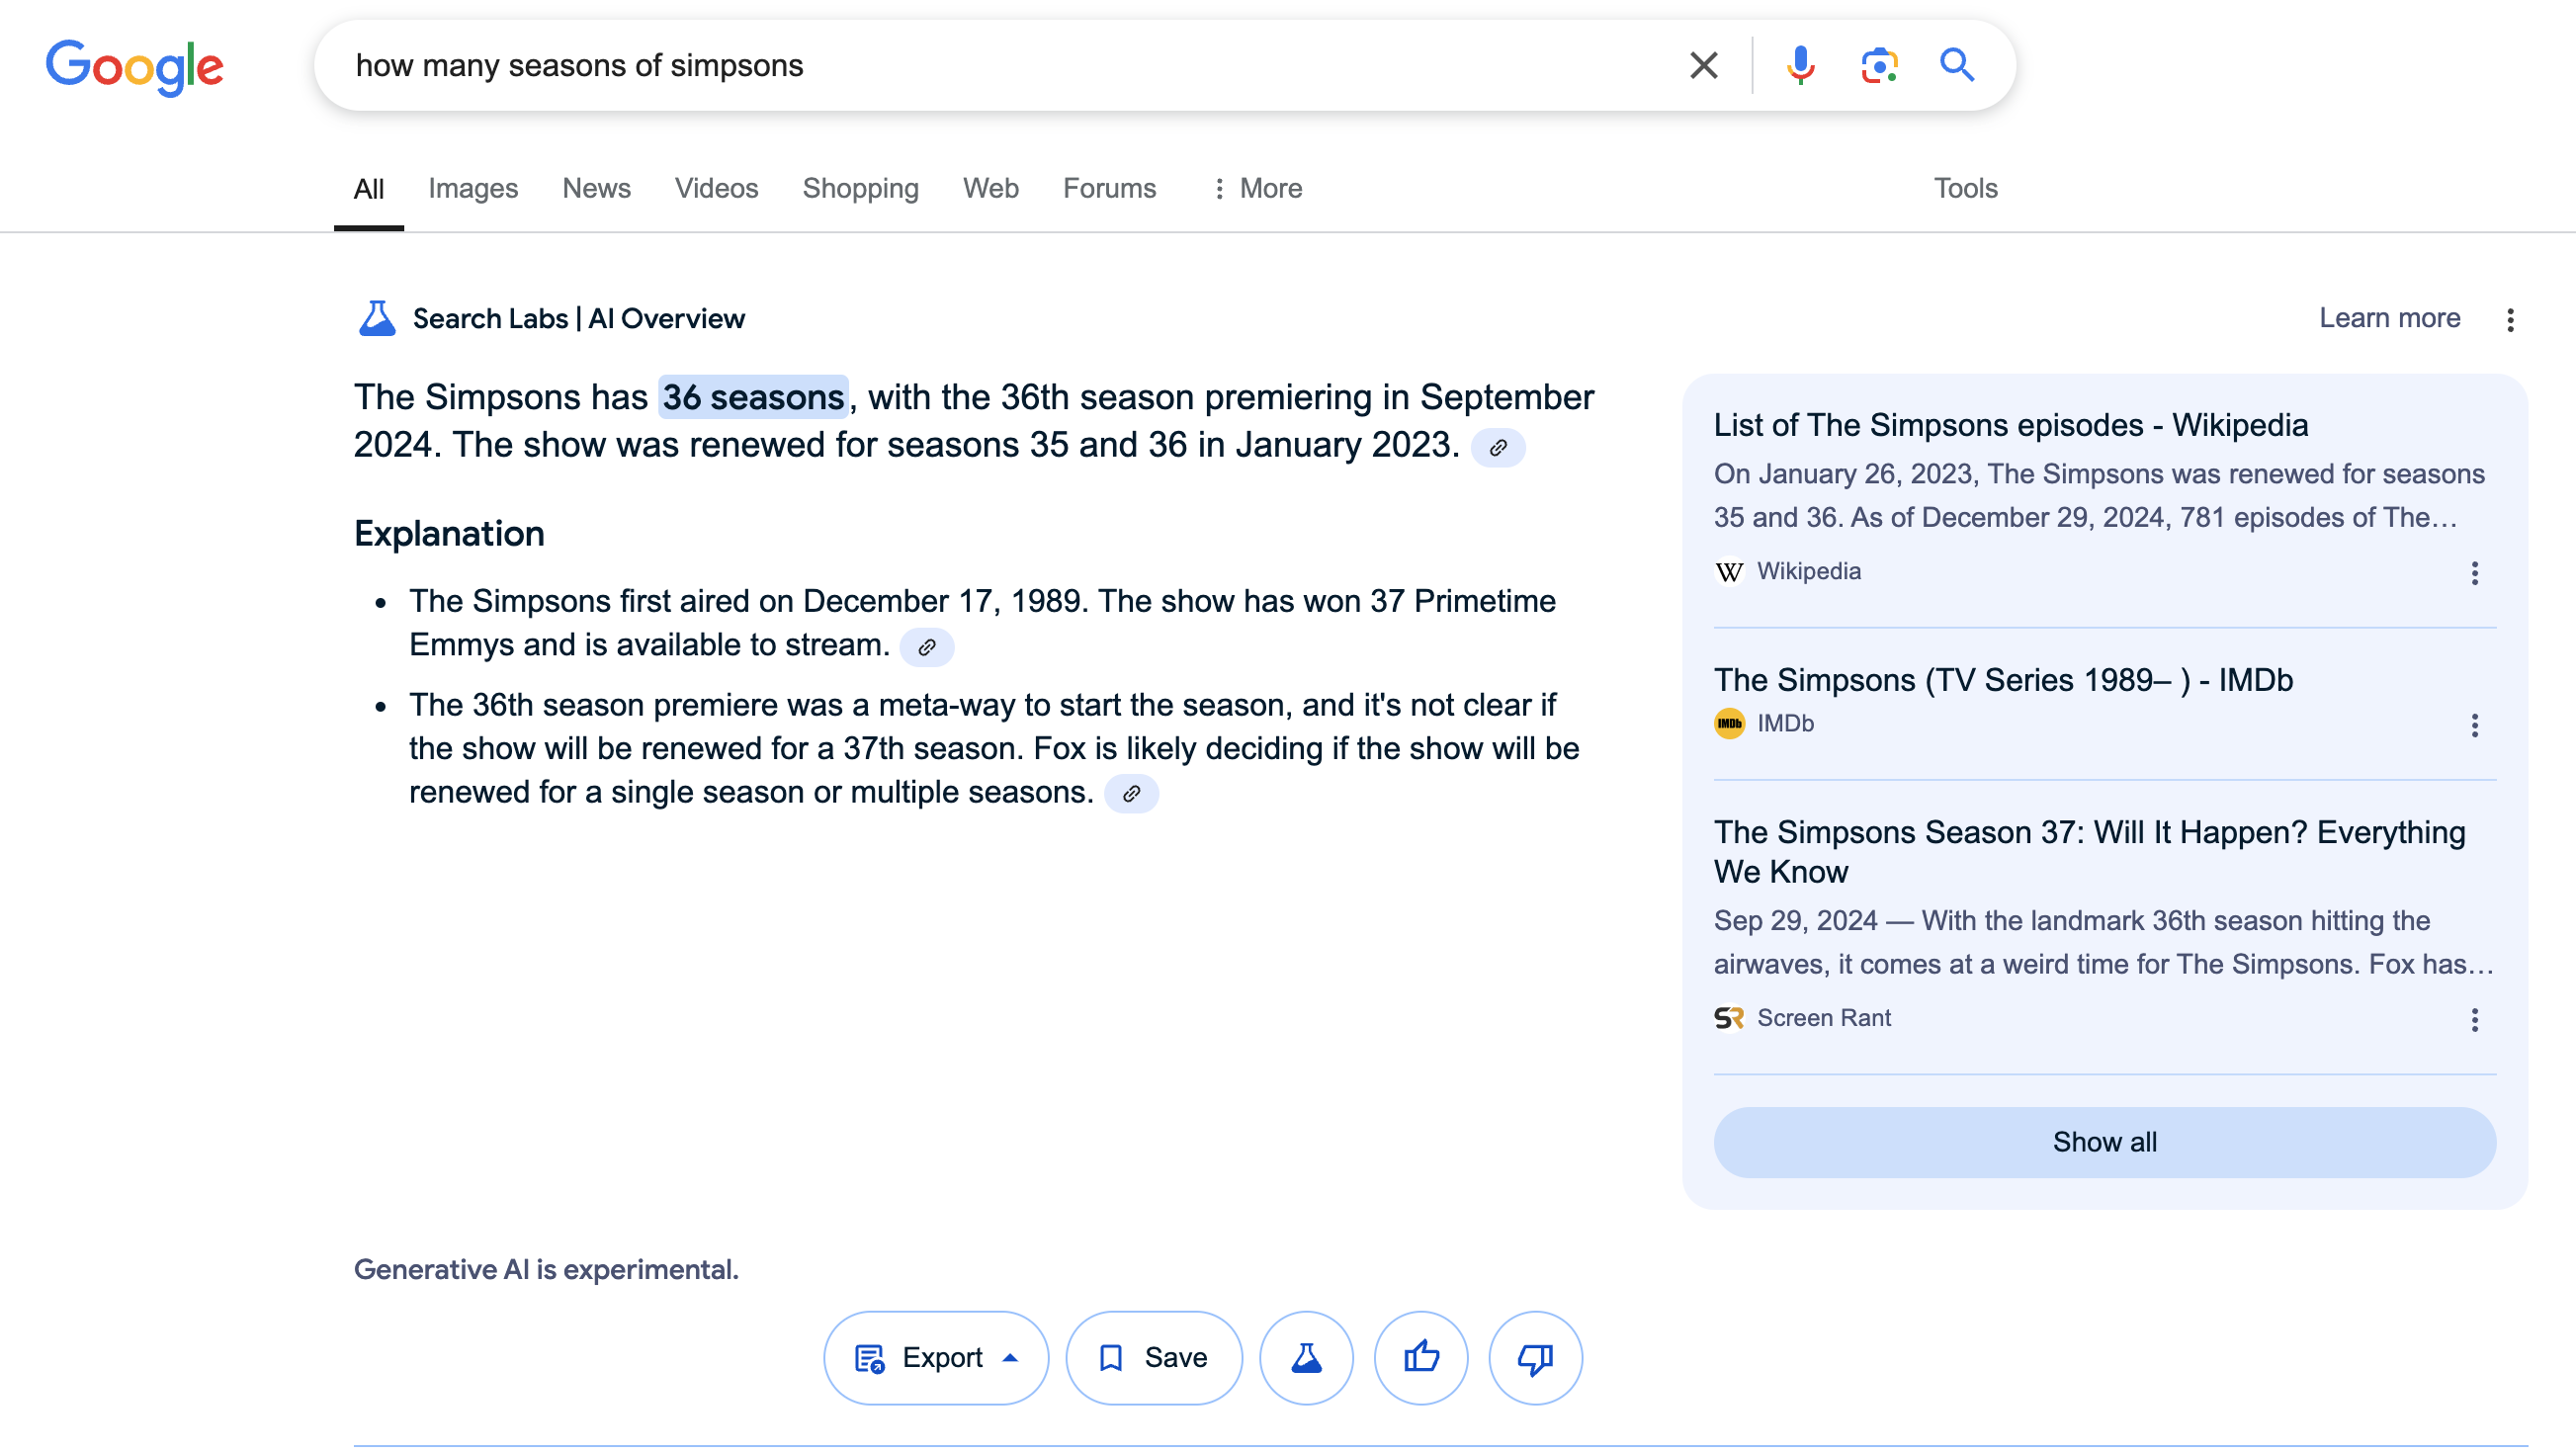The height and width of the screenshot is (1453, 2576).
Task: Open the Tools options
Action: coord(1964,188)
